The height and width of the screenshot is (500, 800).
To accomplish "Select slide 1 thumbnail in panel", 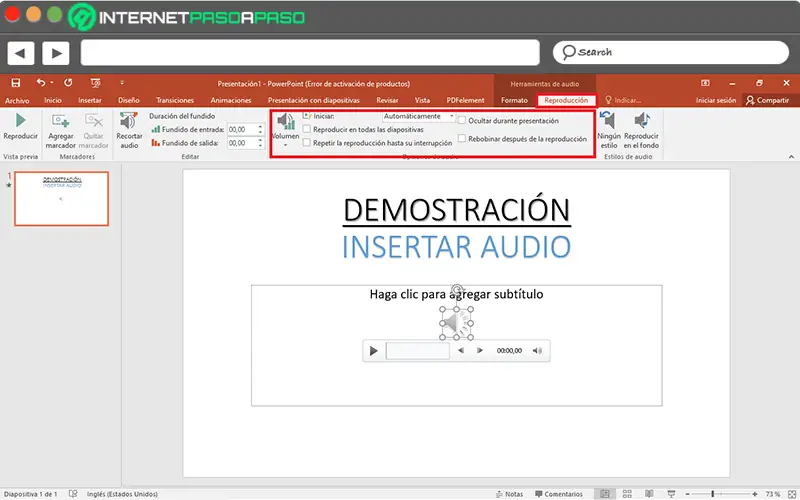I will click(61, 198).
